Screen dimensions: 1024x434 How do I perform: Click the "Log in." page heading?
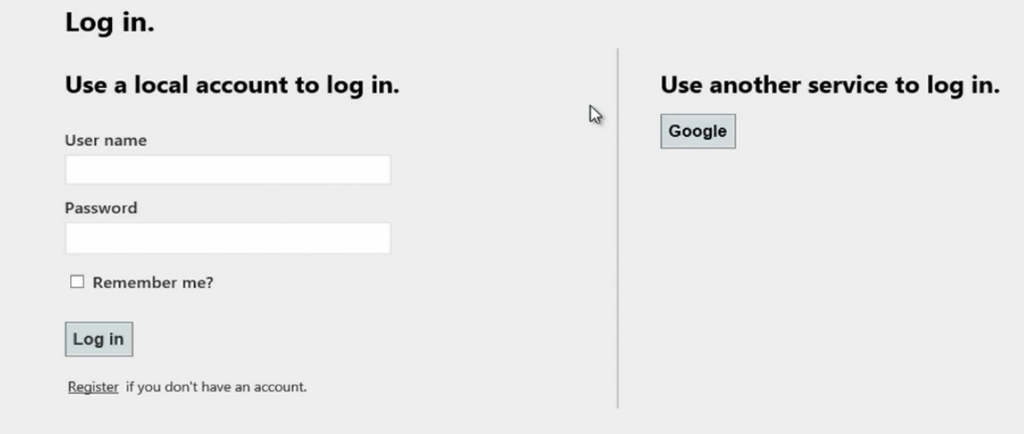coord(110,23)
